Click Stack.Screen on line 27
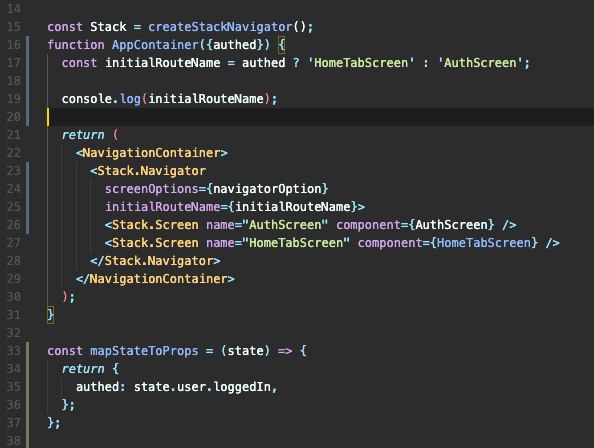 [152, 243]
